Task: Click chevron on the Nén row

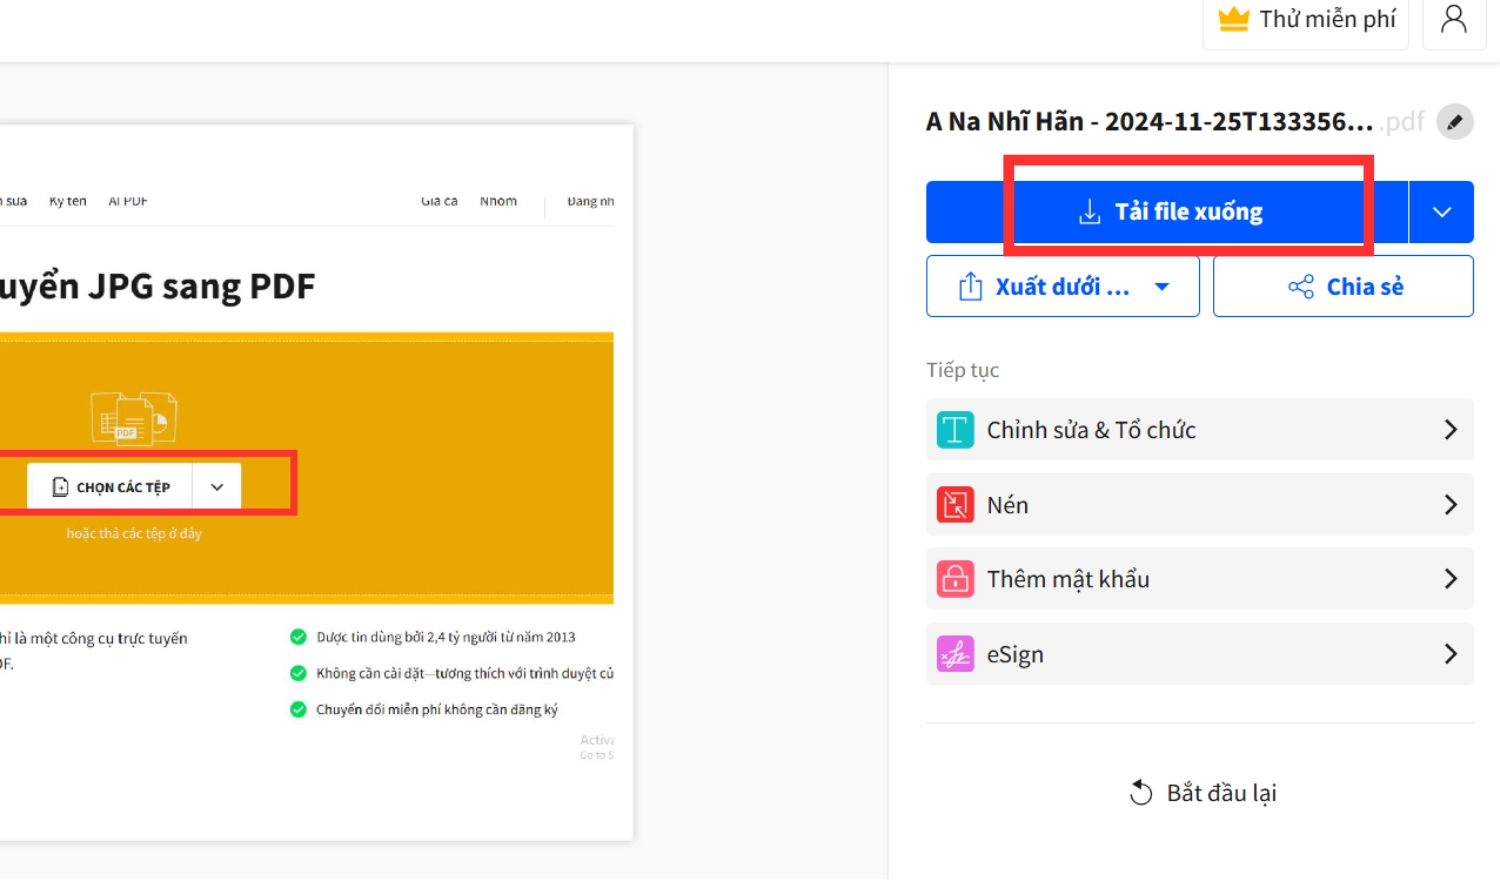Action: [1450, 505]
